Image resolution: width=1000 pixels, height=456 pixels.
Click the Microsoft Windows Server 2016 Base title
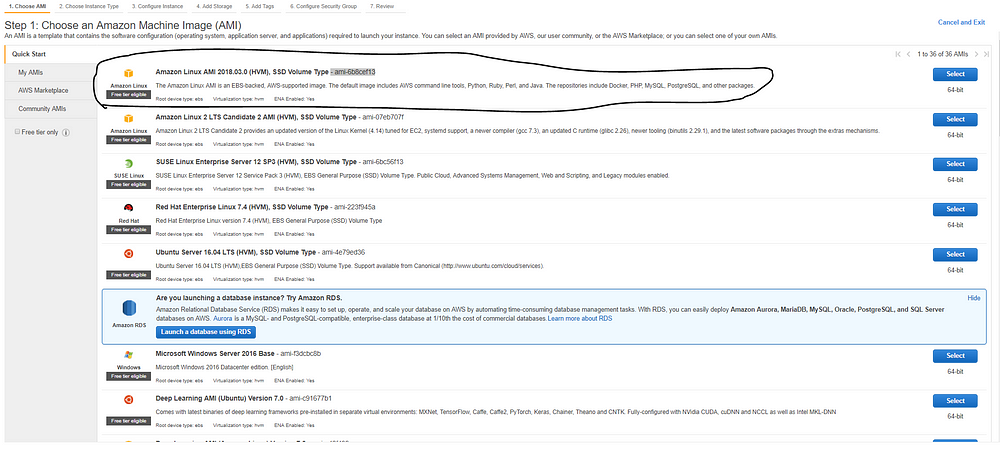[215, 353]
